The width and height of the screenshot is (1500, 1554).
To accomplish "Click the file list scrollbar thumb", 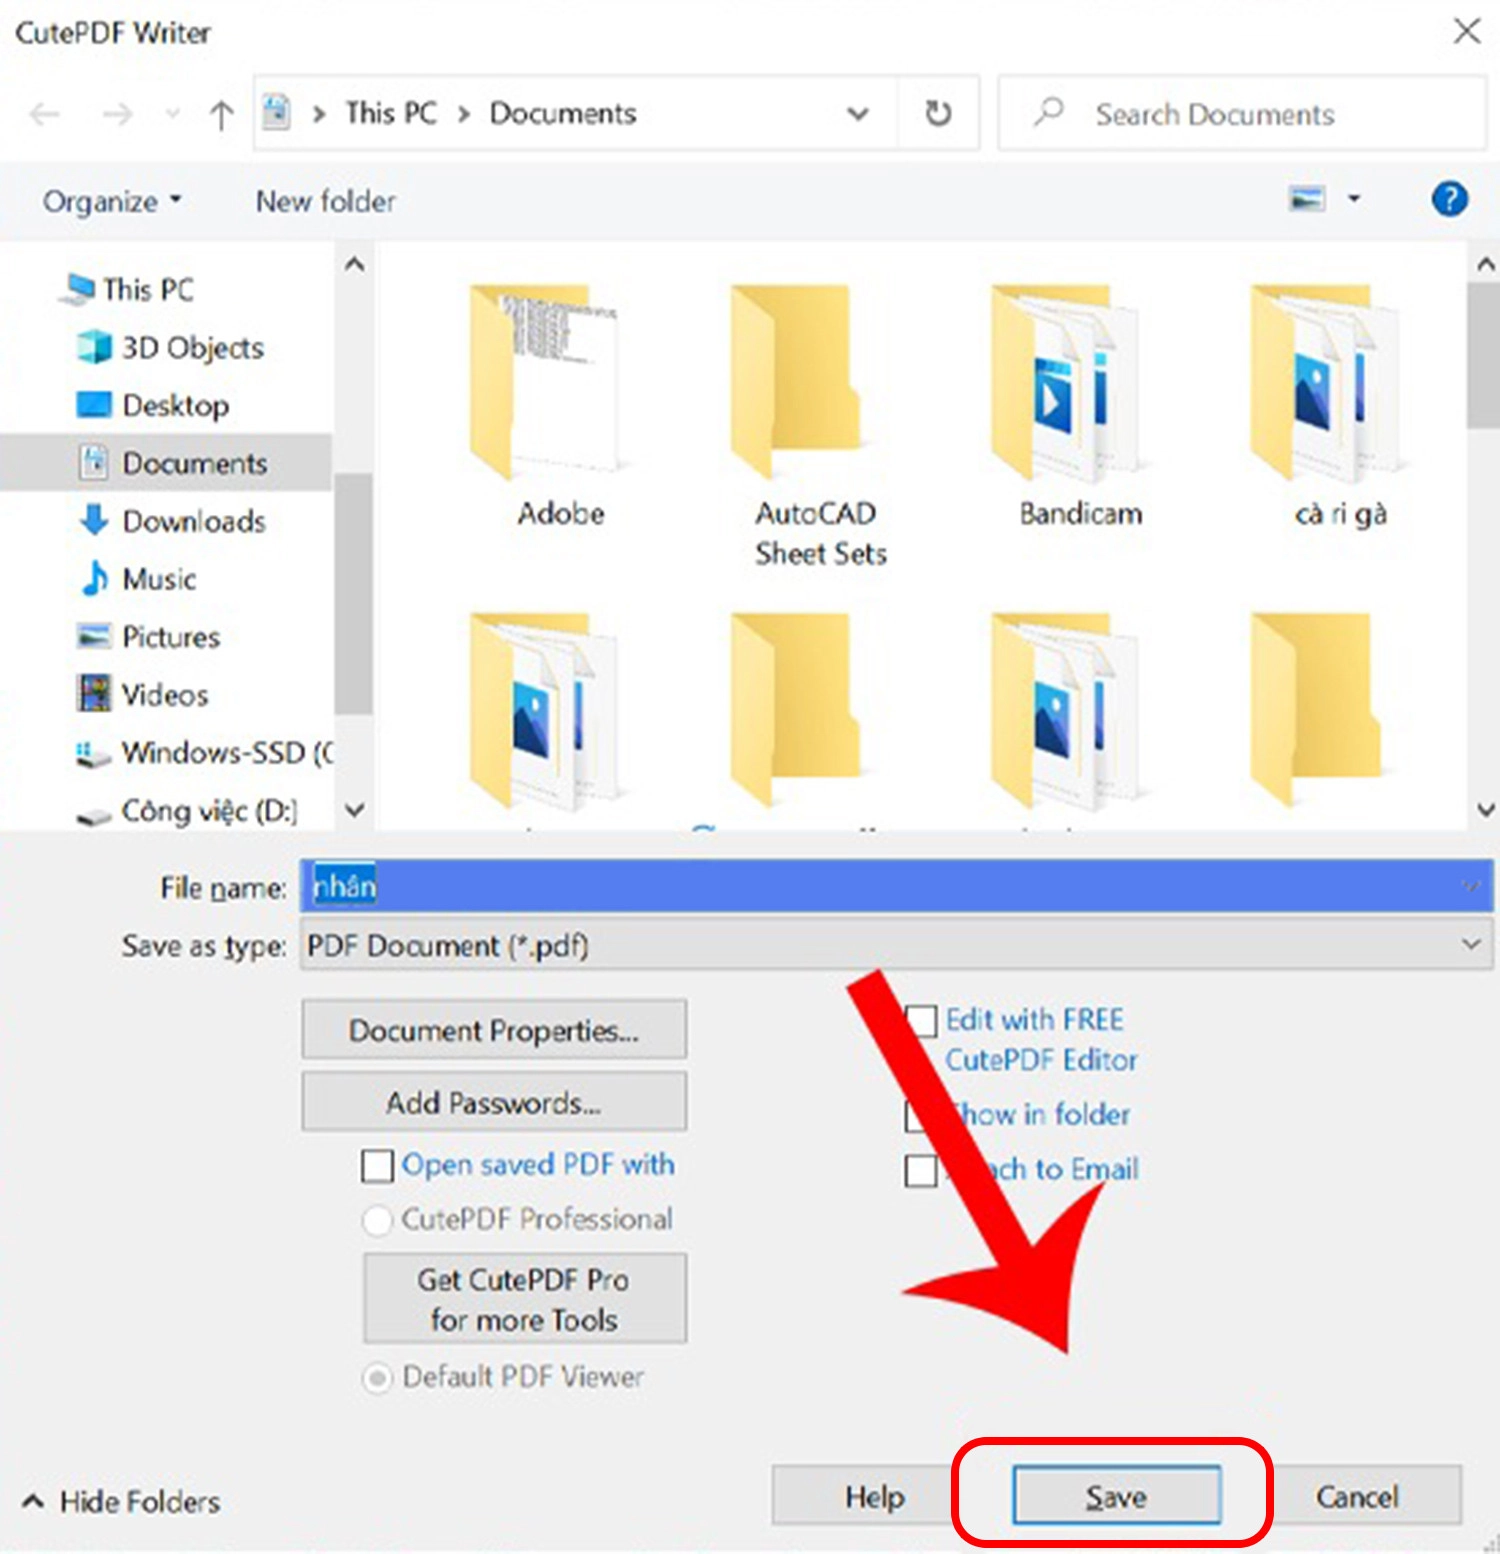I will 1484,356.
